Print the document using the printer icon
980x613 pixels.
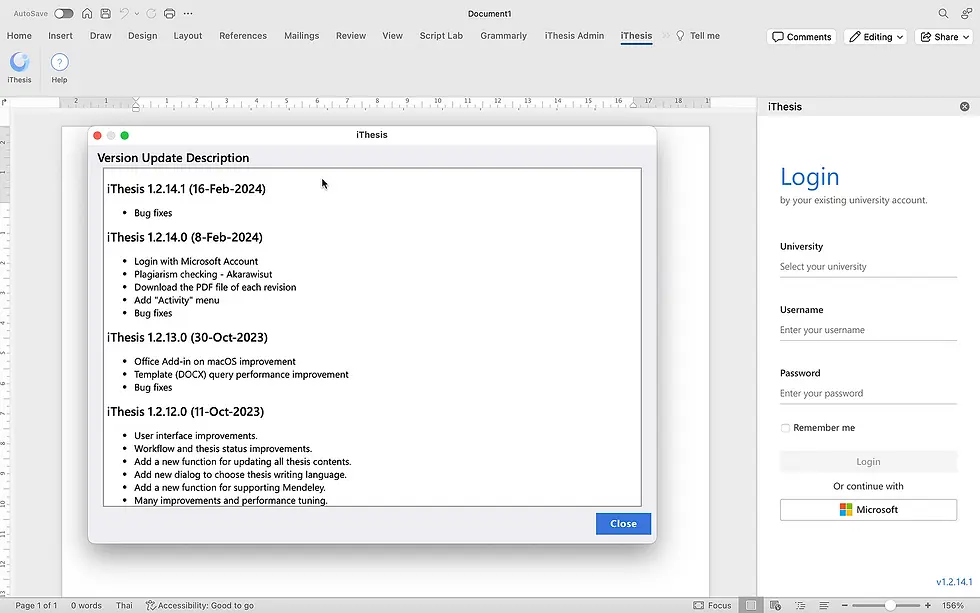click(169, 13)
